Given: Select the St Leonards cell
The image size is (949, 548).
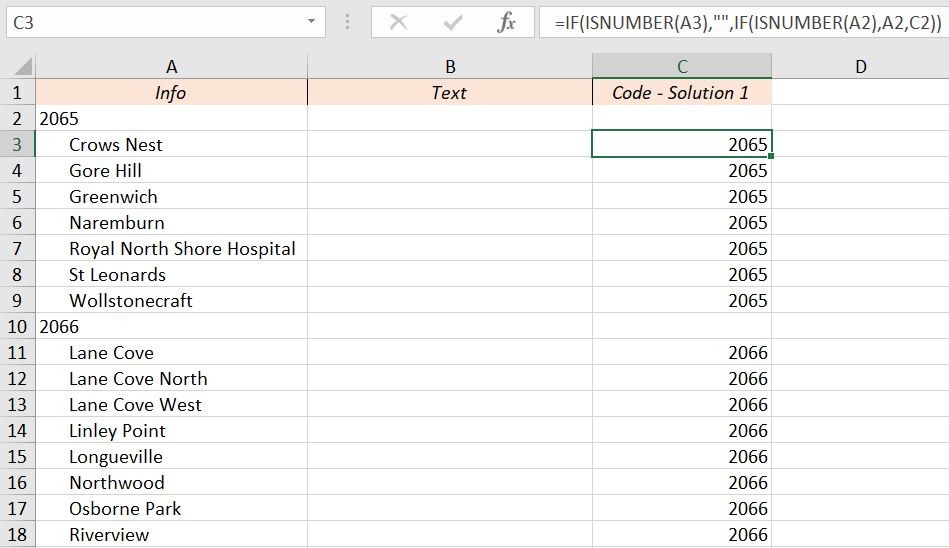Looking at the screenshot, I should [x=171, y=274].
